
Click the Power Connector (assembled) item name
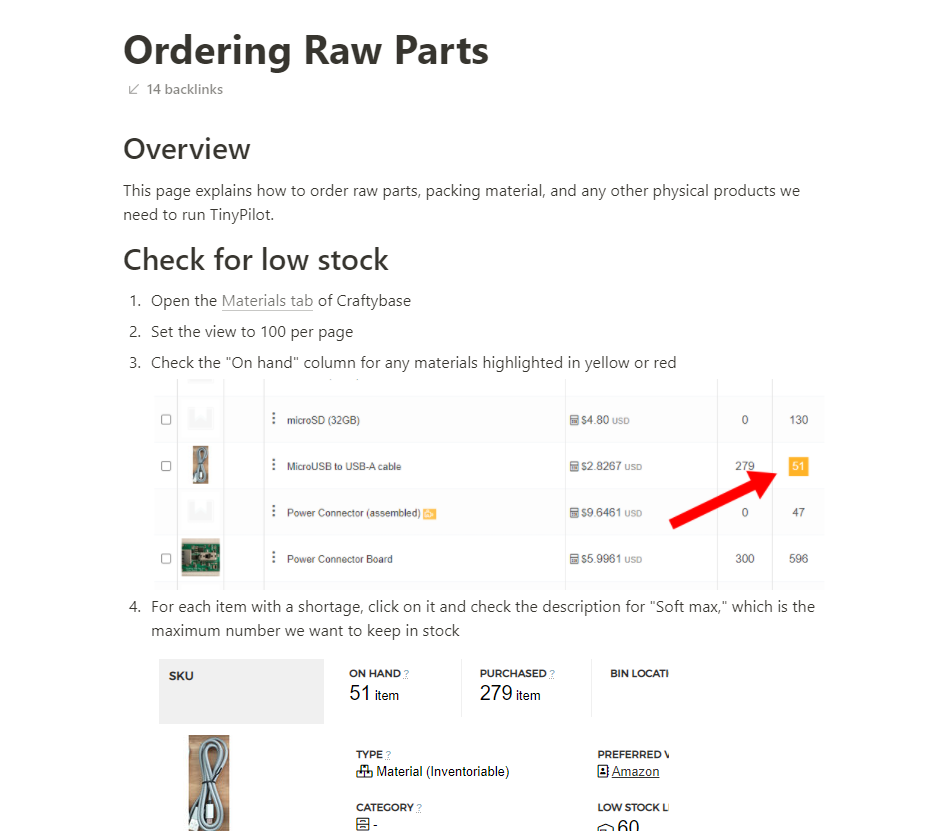pos(353,513)
